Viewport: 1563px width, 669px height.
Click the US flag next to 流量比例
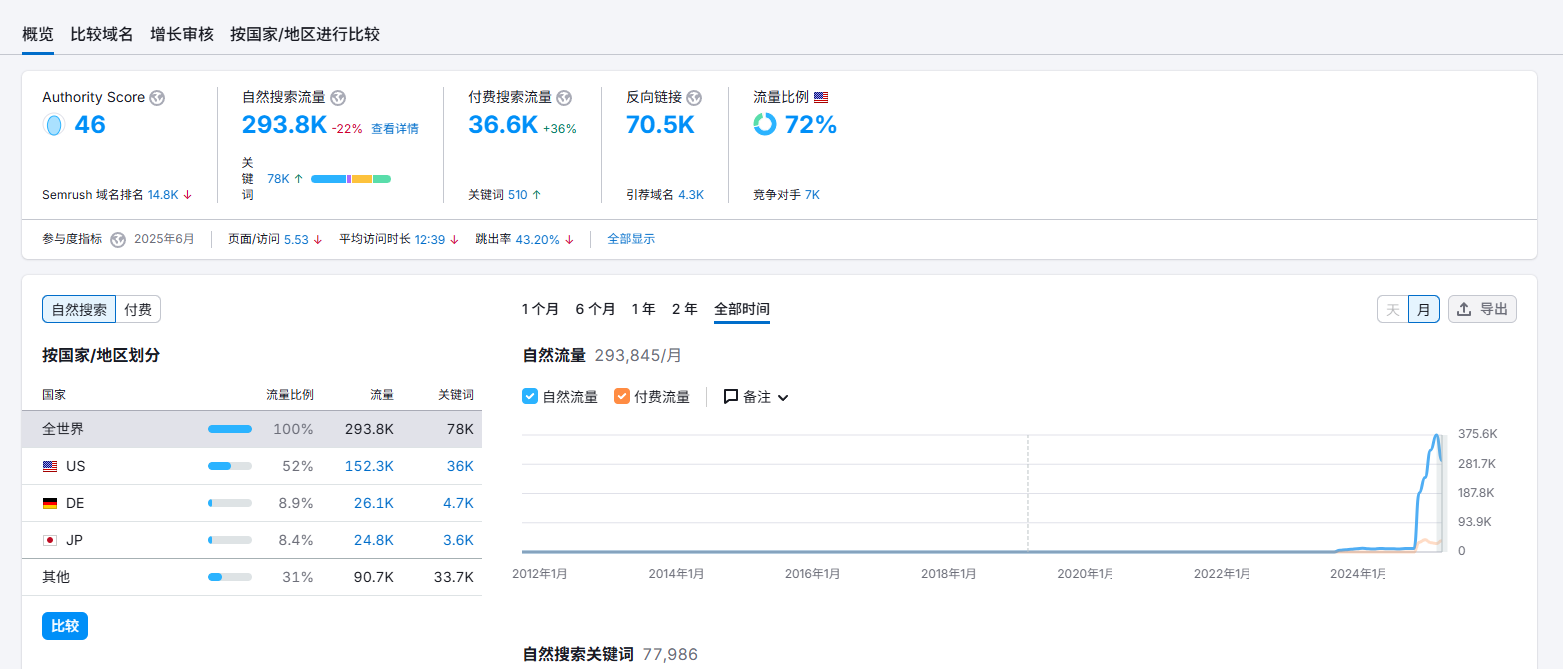tap(821, 98)
